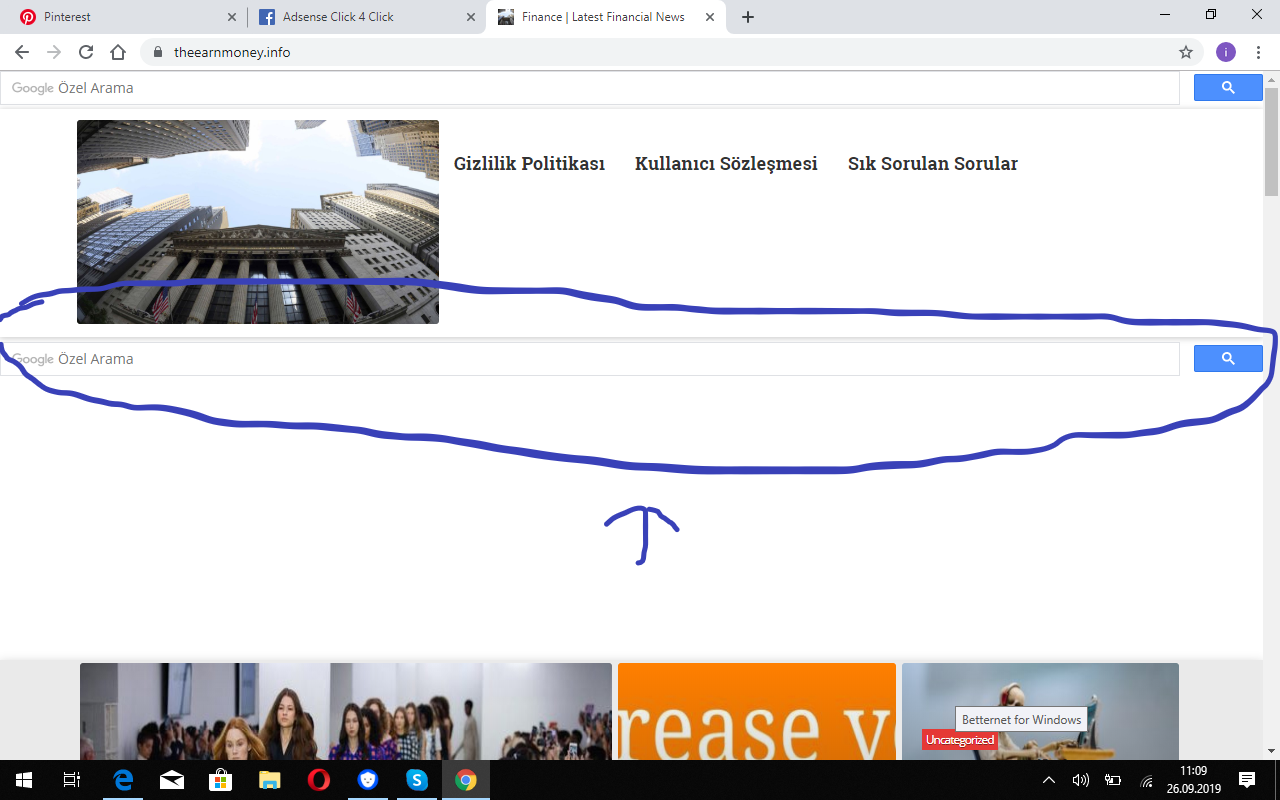1280x800 pixels.
Task: Open Gizlilik Politikası page
Action: 529,164
